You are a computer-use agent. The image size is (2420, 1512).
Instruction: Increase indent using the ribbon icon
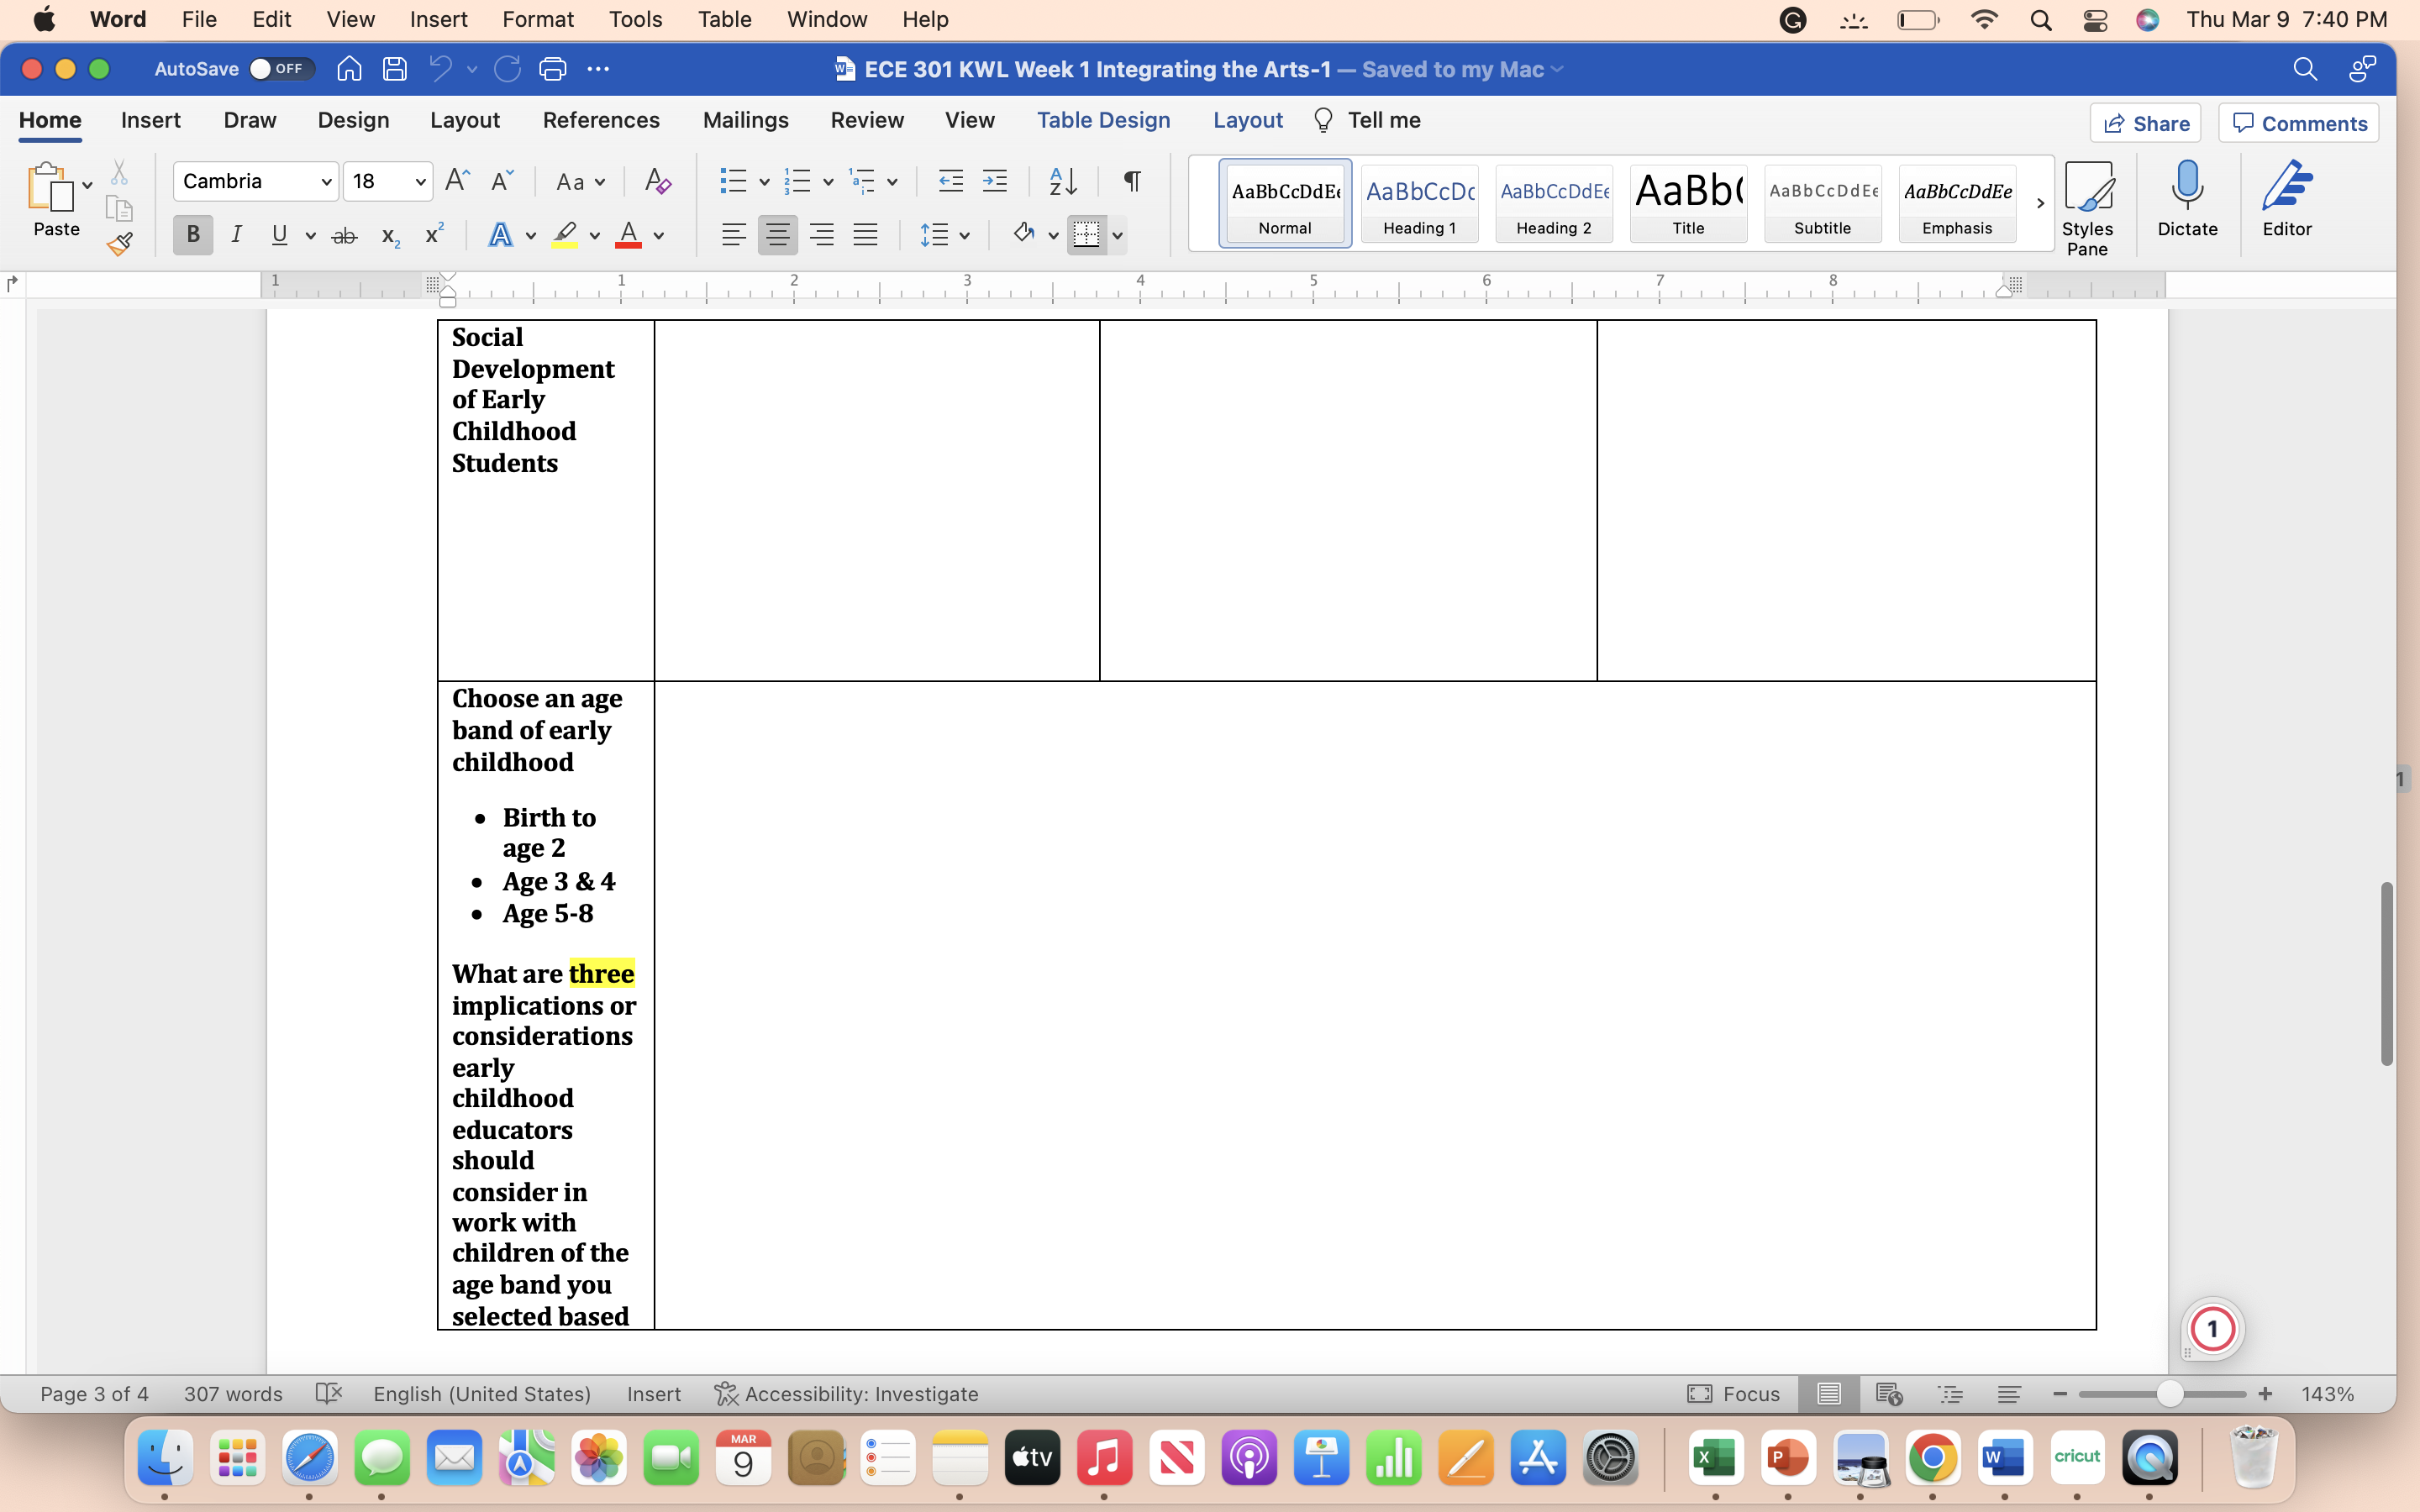click(x=995, y=181)
